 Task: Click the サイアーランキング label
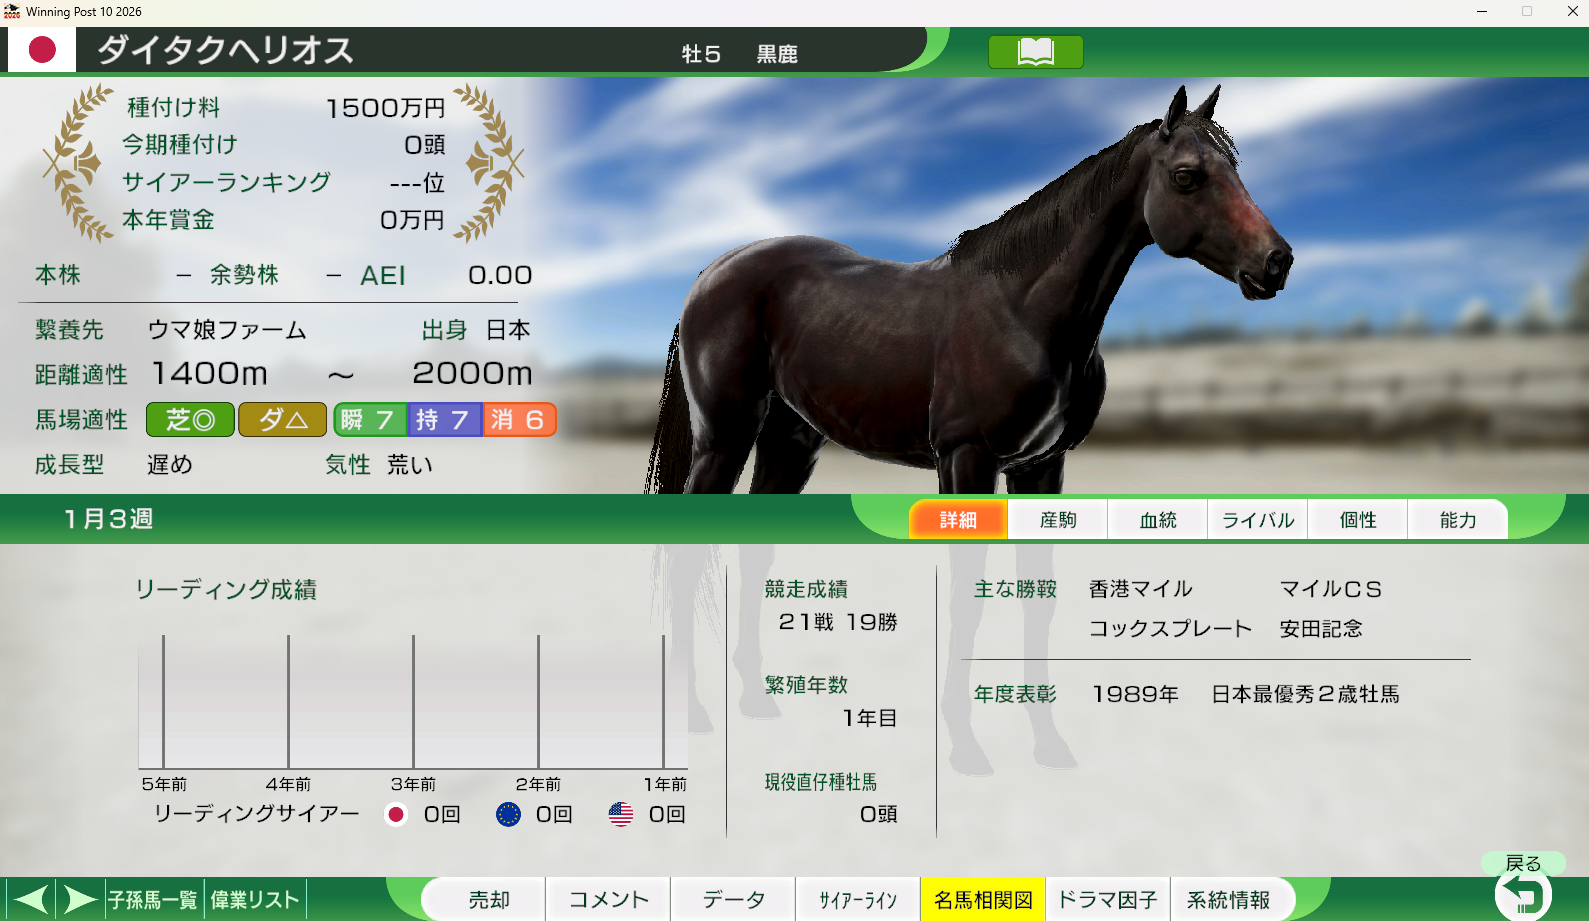tap(226, 182)
